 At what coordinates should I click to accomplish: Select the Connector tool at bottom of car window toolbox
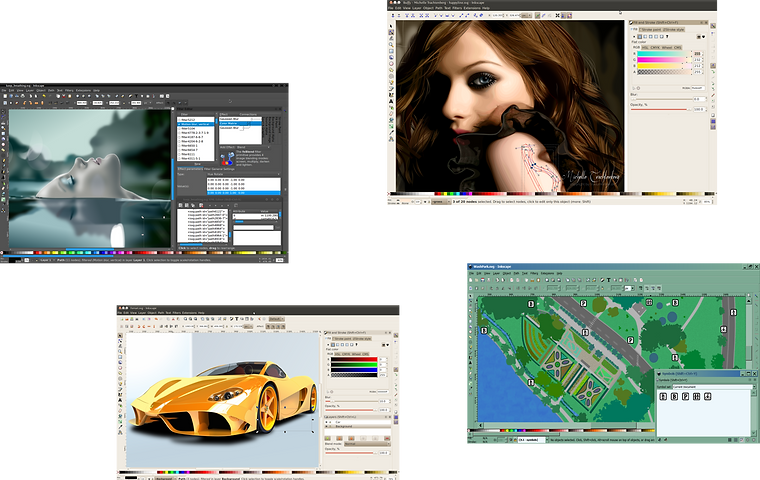(x=120, y=432)
